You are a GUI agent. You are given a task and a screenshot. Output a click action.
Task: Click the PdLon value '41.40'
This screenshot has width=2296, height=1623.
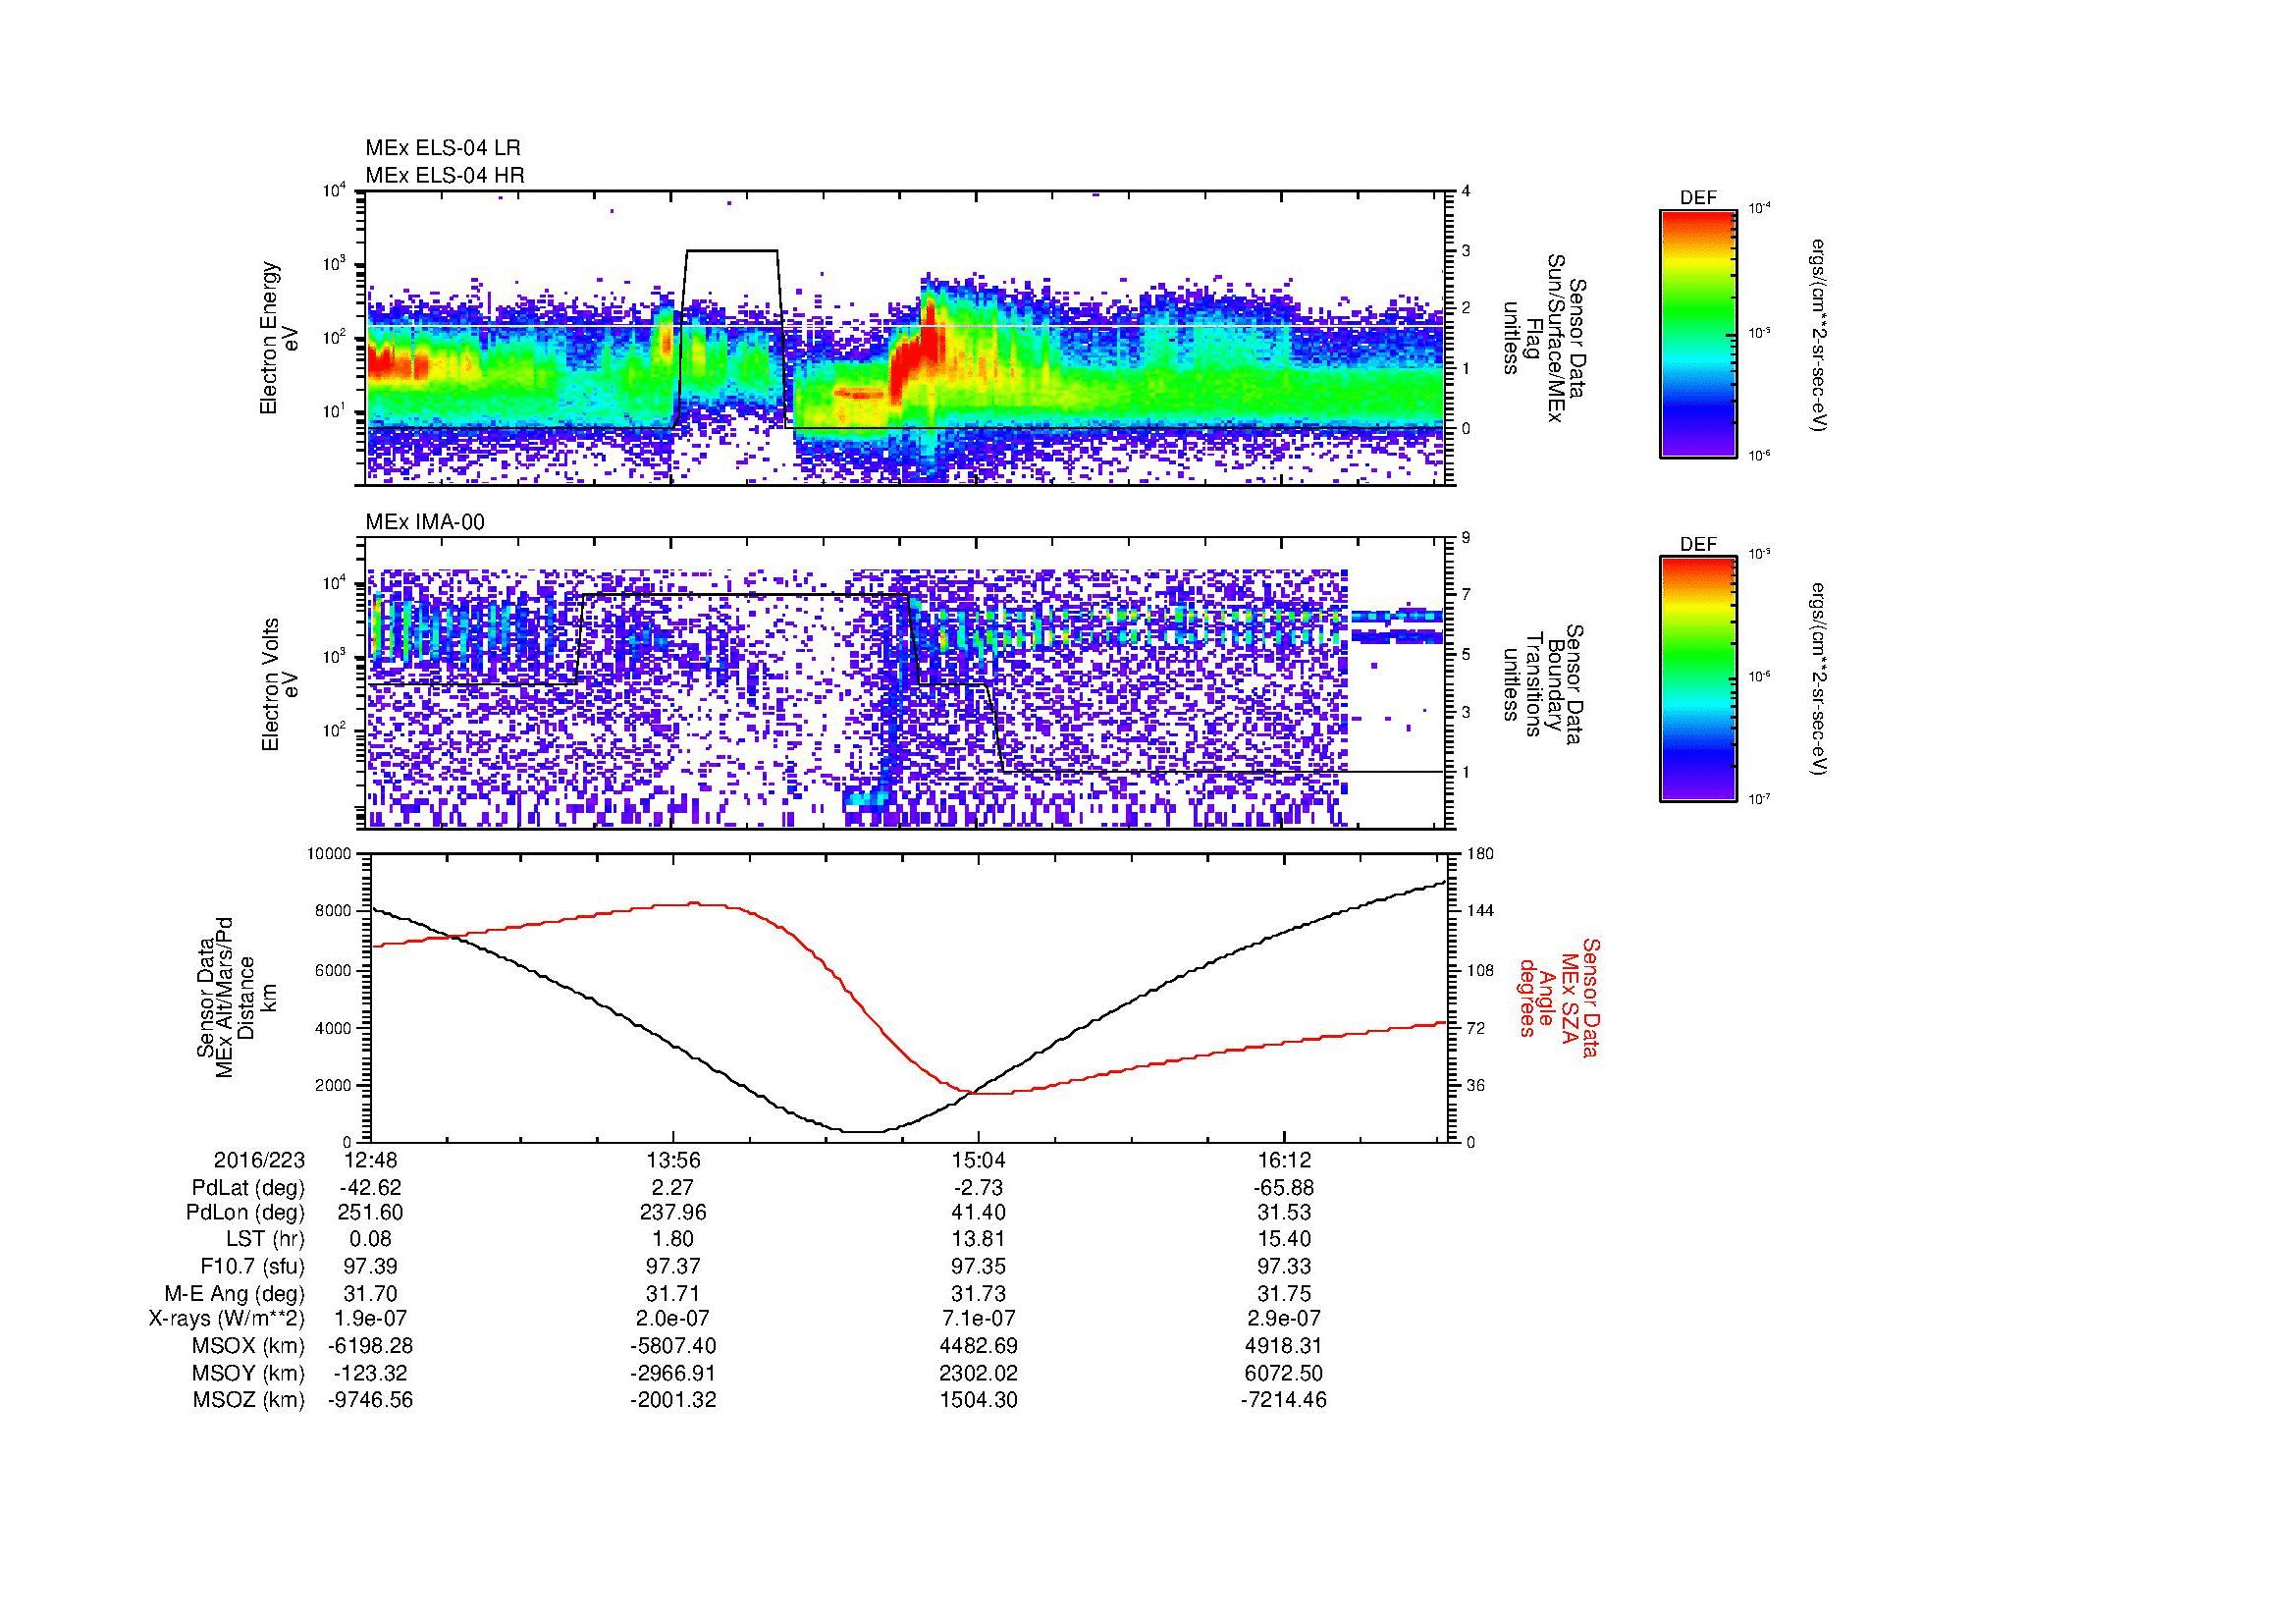click(x=979, y=1213)
